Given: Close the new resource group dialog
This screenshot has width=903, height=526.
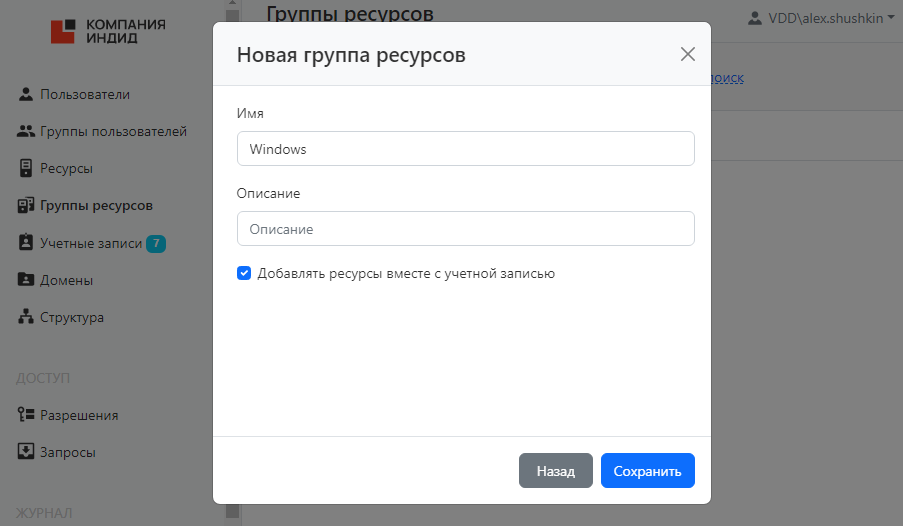Looking at the screenshot, I should tap(687, 55).
